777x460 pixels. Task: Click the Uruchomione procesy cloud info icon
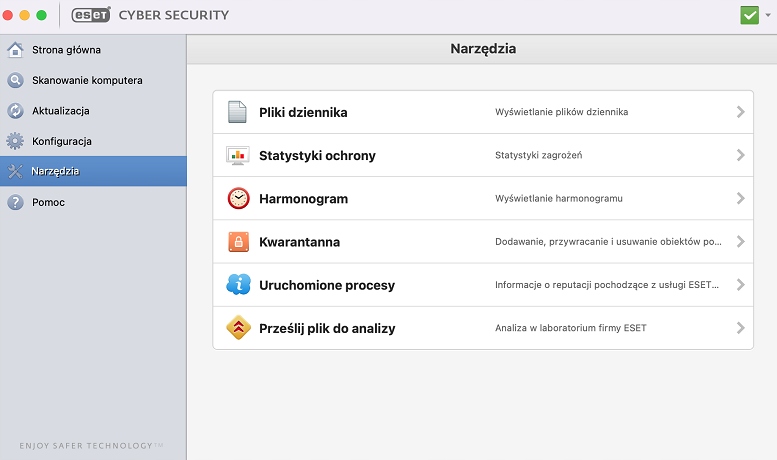(x=237, y=285)
